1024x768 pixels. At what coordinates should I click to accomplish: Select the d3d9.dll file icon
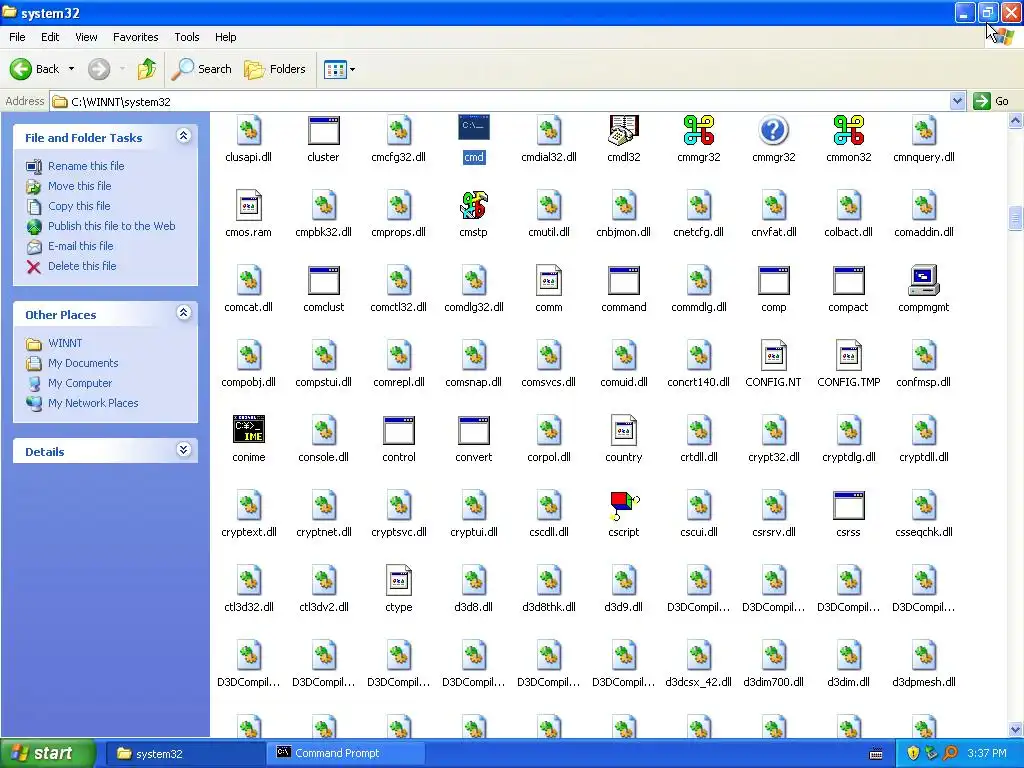point(624,580)
